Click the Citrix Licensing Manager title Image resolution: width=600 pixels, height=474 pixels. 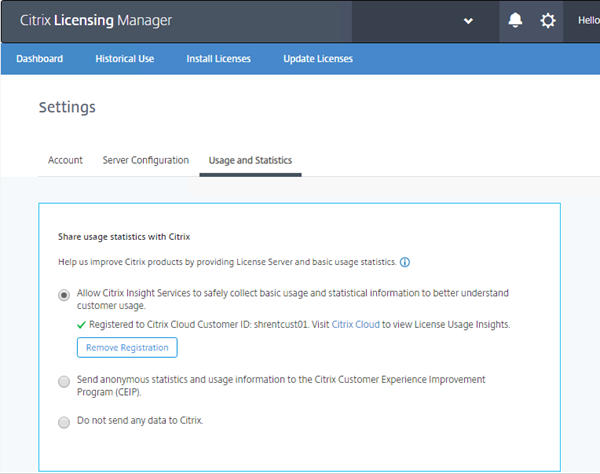(x=96, y=21)
